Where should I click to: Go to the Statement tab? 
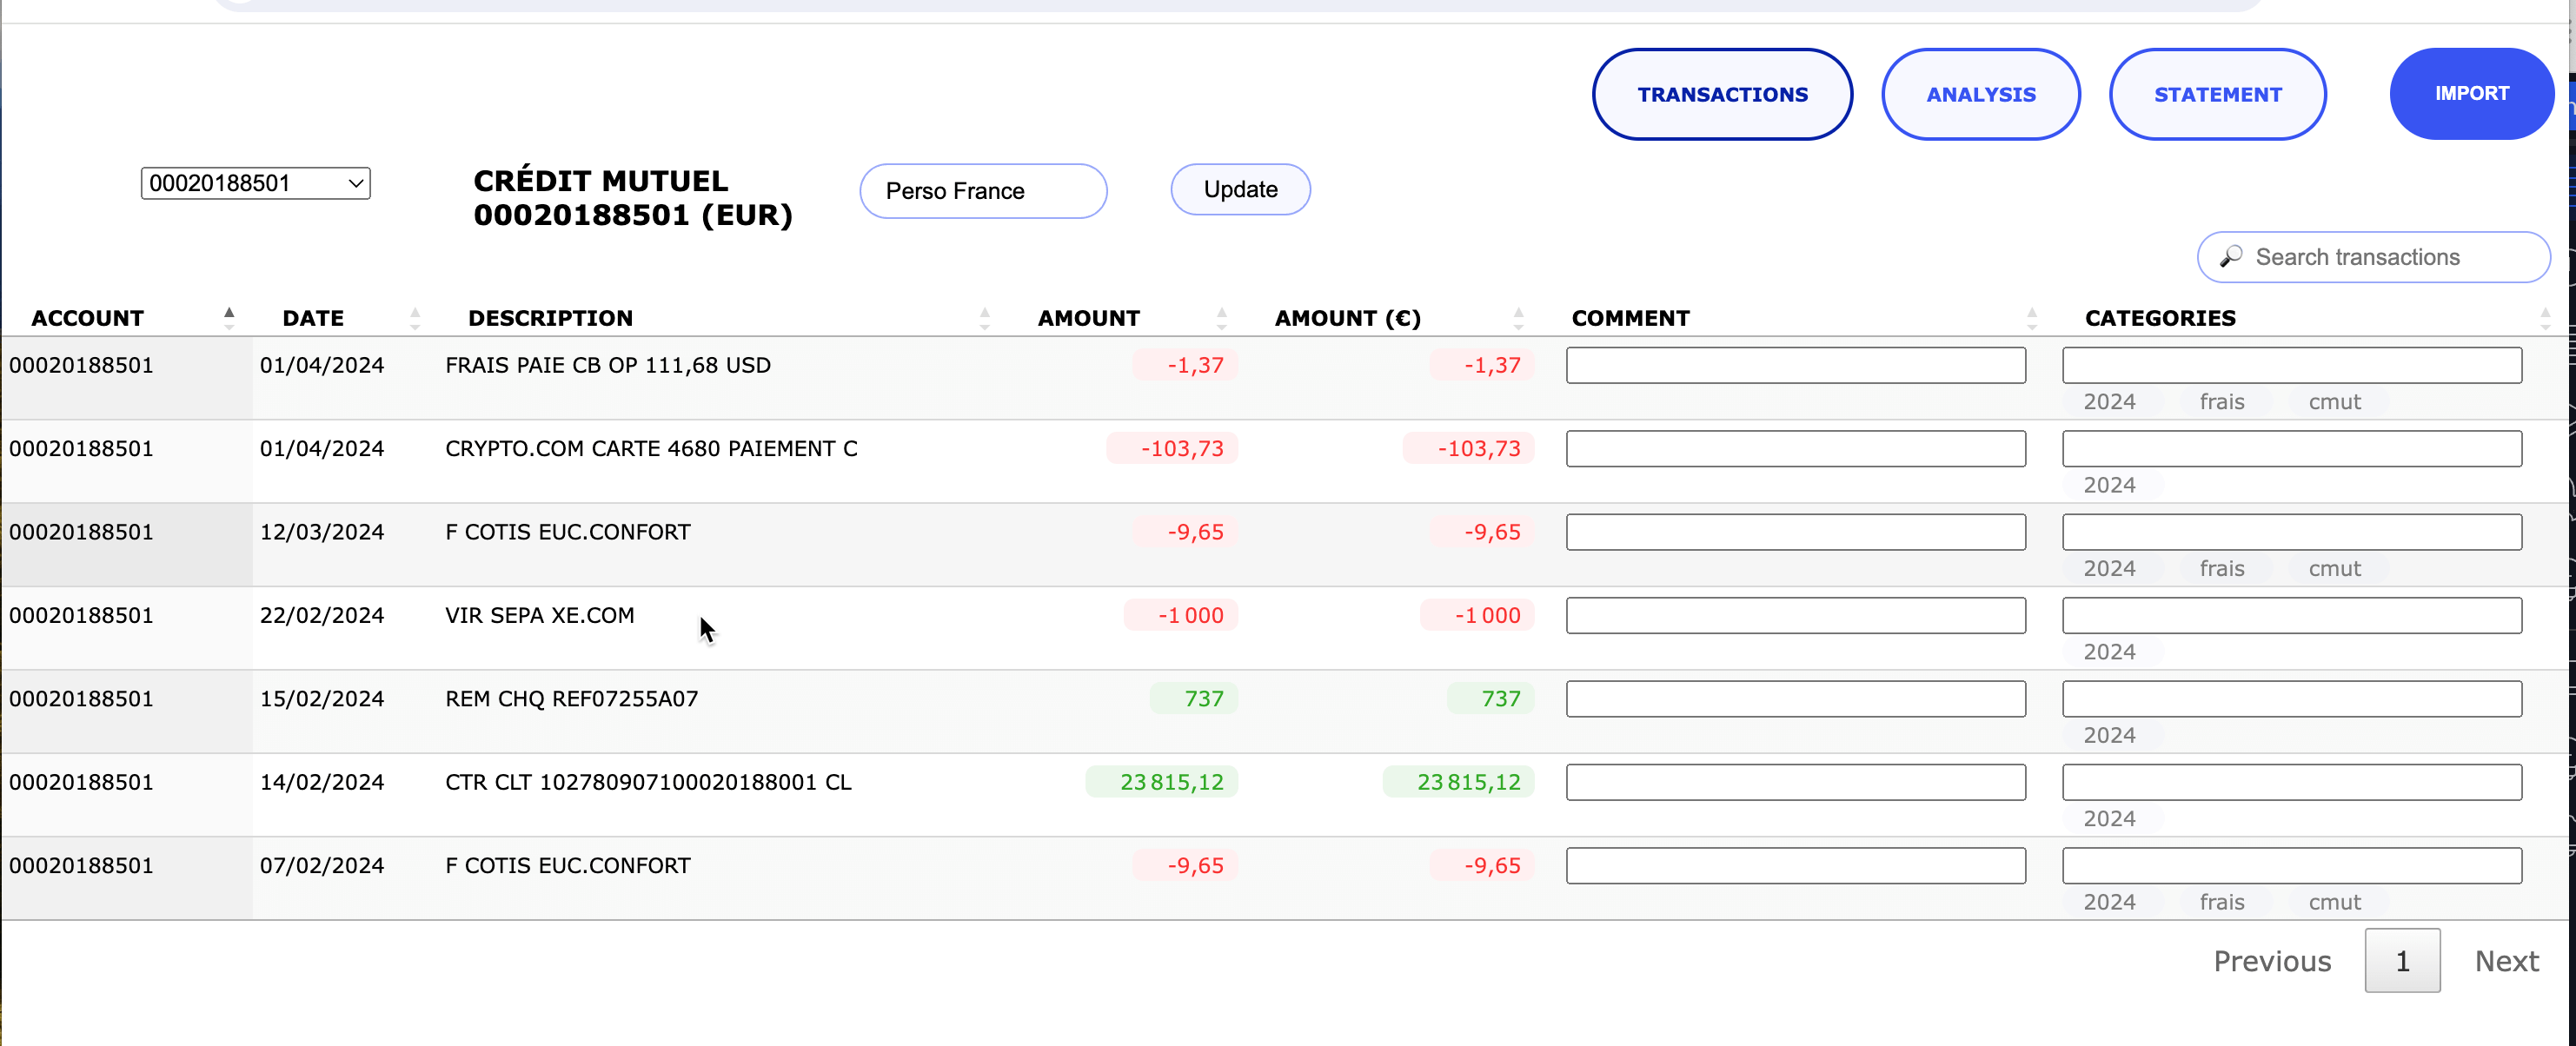pos(2217,94)
